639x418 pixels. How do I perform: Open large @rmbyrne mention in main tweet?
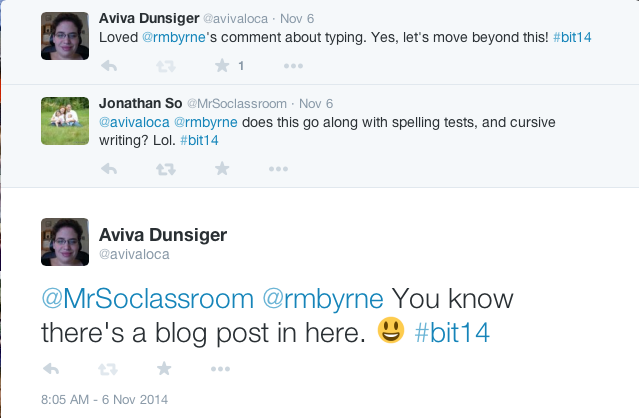coord(323,299)
